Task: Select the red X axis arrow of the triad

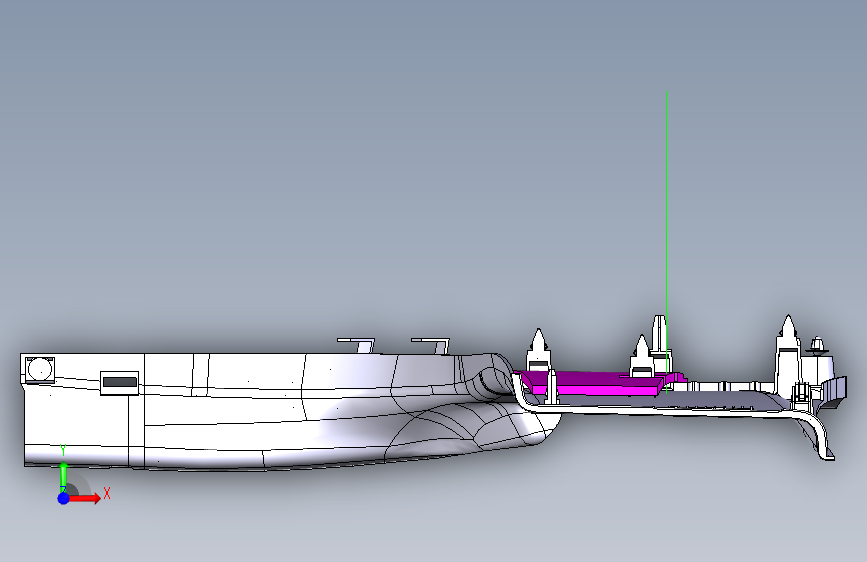Action: click(85, 498)
